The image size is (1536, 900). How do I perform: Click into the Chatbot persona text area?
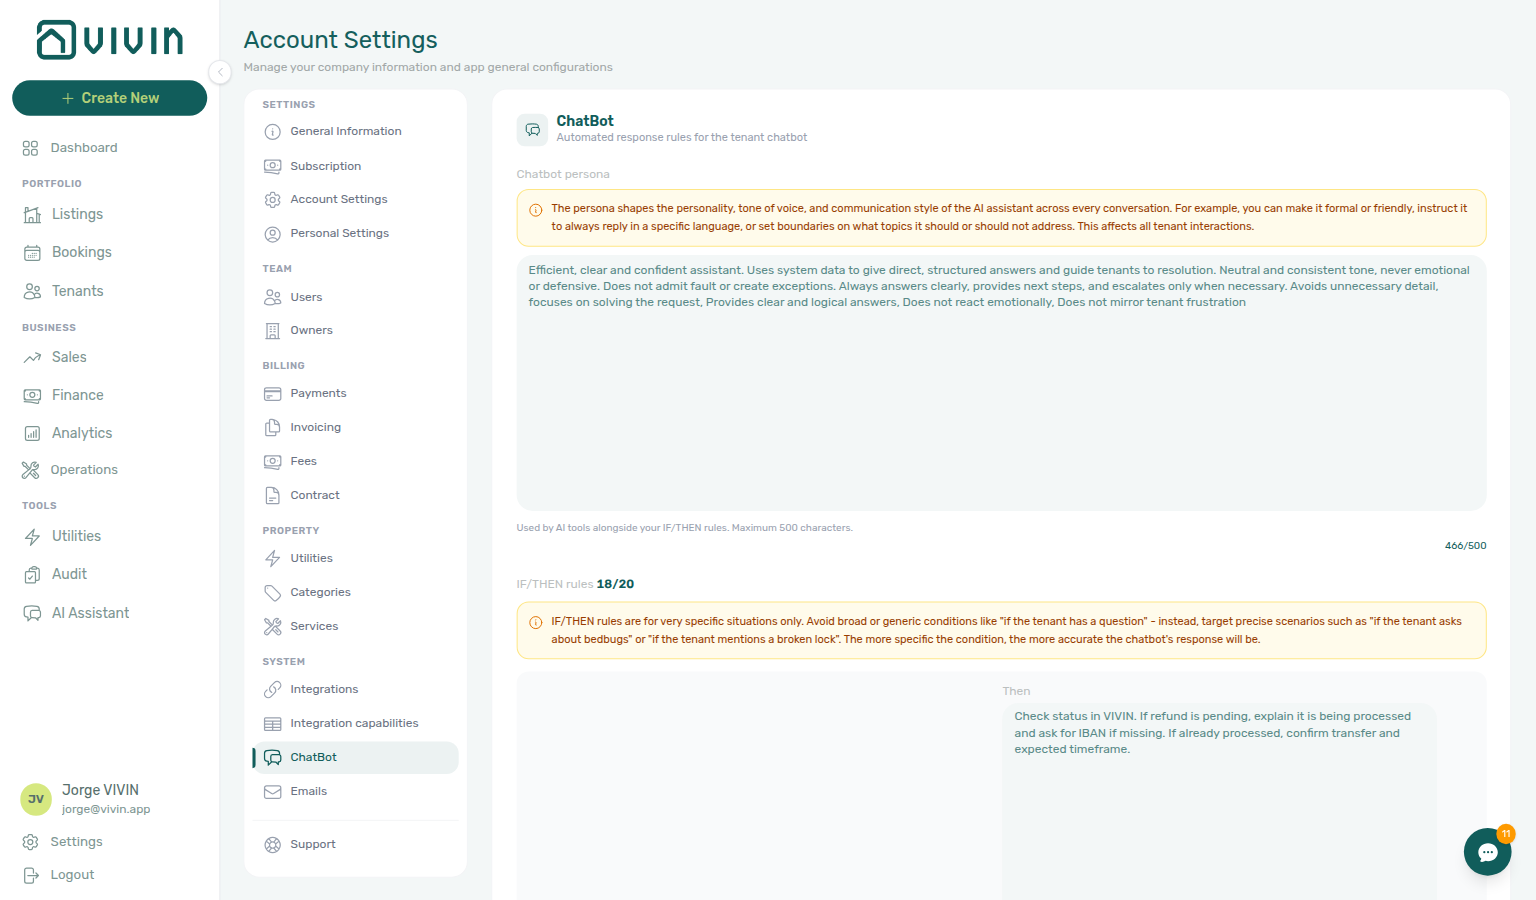pos(1001,383)
